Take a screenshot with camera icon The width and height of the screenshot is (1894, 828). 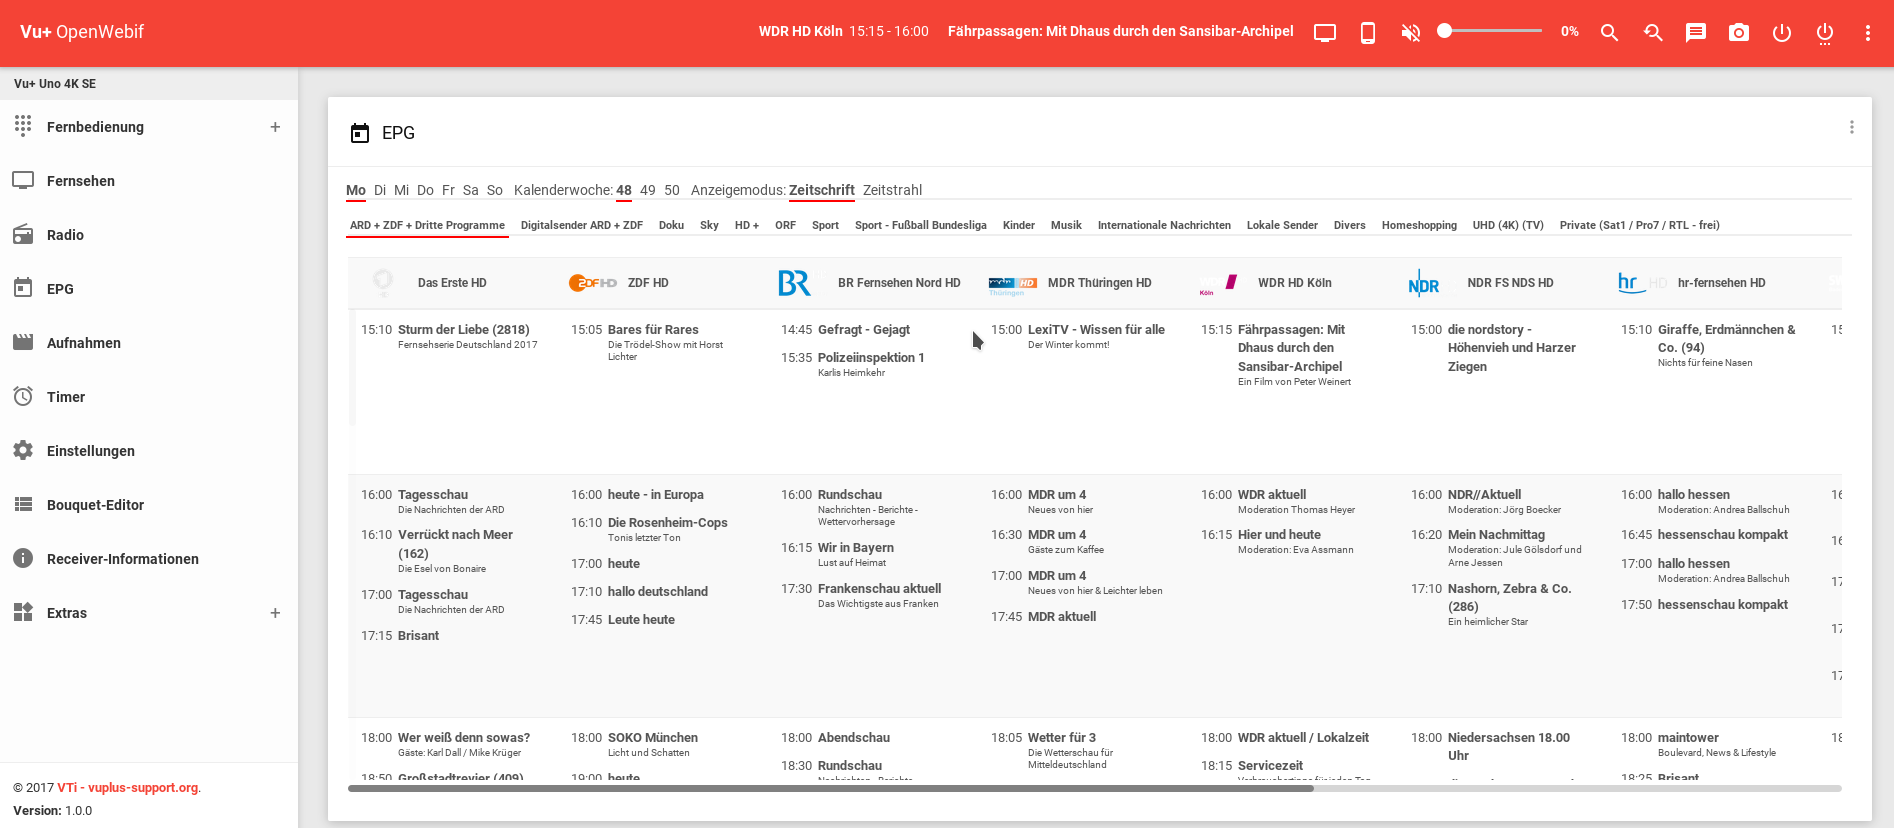tap(1739, 33)
